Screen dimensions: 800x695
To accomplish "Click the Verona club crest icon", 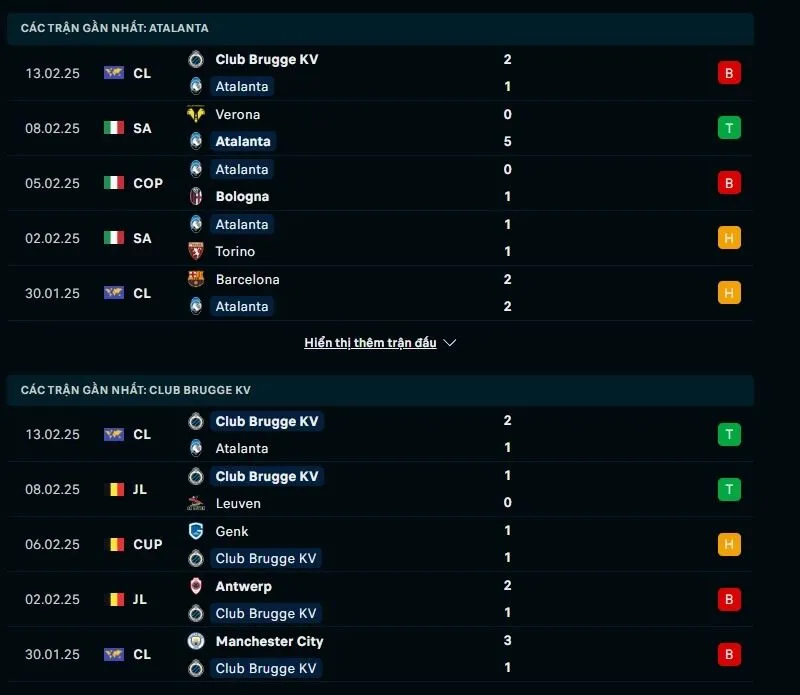I will (x=196, y=114).
